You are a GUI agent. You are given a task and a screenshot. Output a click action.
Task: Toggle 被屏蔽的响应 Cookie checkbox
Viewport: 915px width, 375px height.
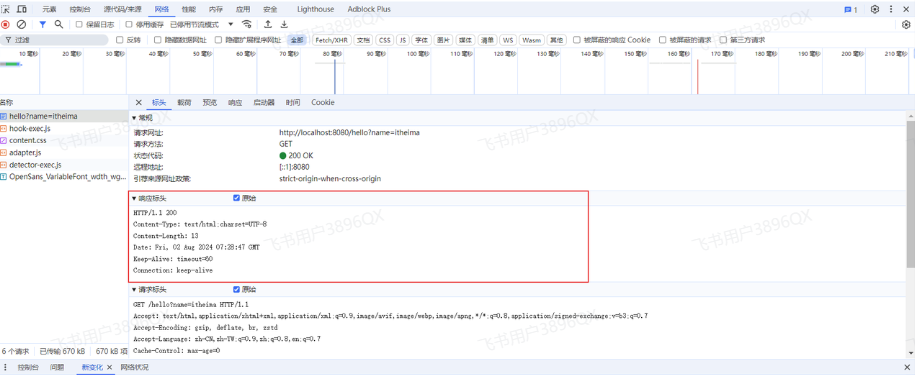577,40
